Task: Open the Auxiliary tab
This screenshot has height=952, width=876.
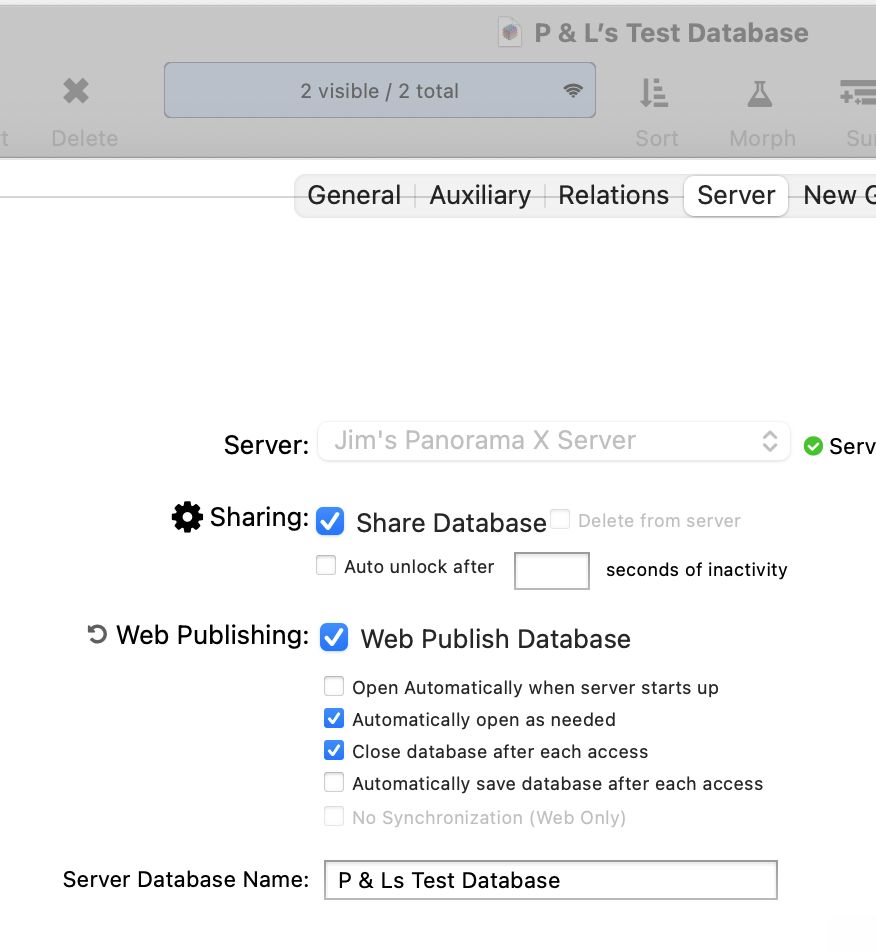Action: pos(480,195)
